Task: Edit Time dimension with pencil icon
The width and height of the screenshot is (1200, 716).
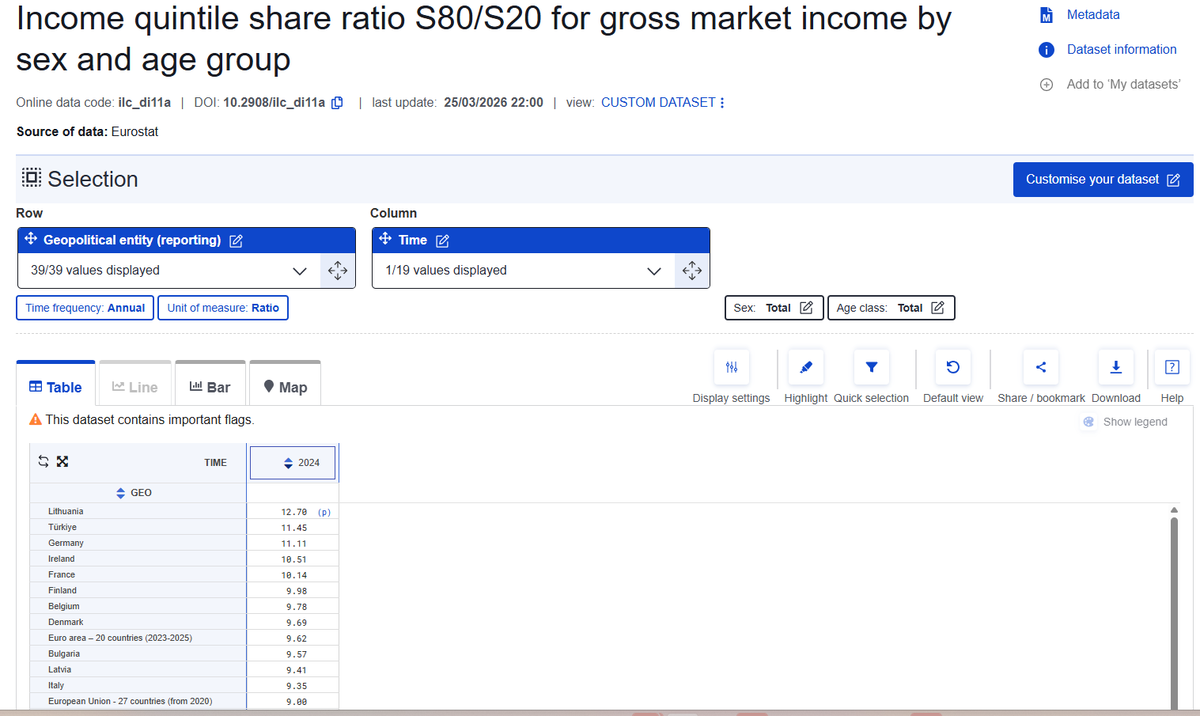Action: 442,240
